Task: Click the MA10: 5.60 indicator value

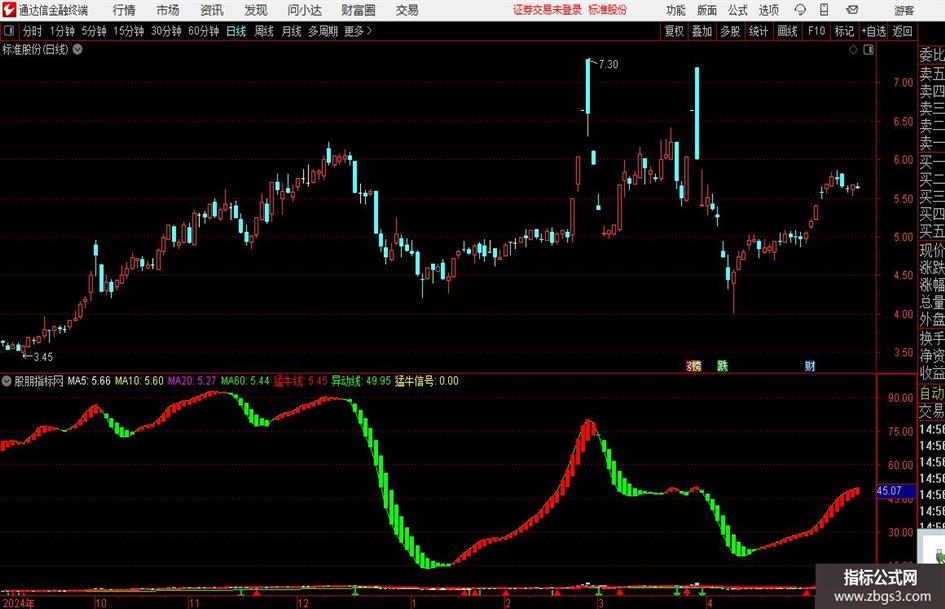Action: tap(139, 381)
